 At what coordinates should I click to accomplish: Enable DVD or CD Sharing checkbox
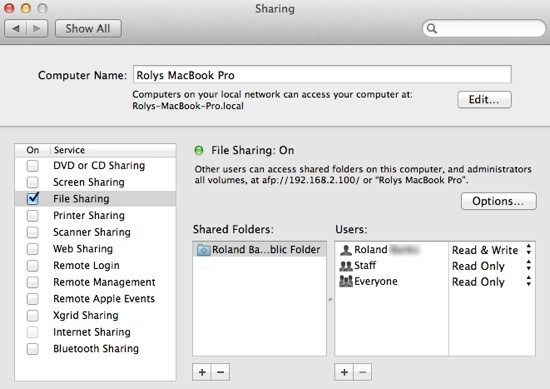(x=33, y=166)
